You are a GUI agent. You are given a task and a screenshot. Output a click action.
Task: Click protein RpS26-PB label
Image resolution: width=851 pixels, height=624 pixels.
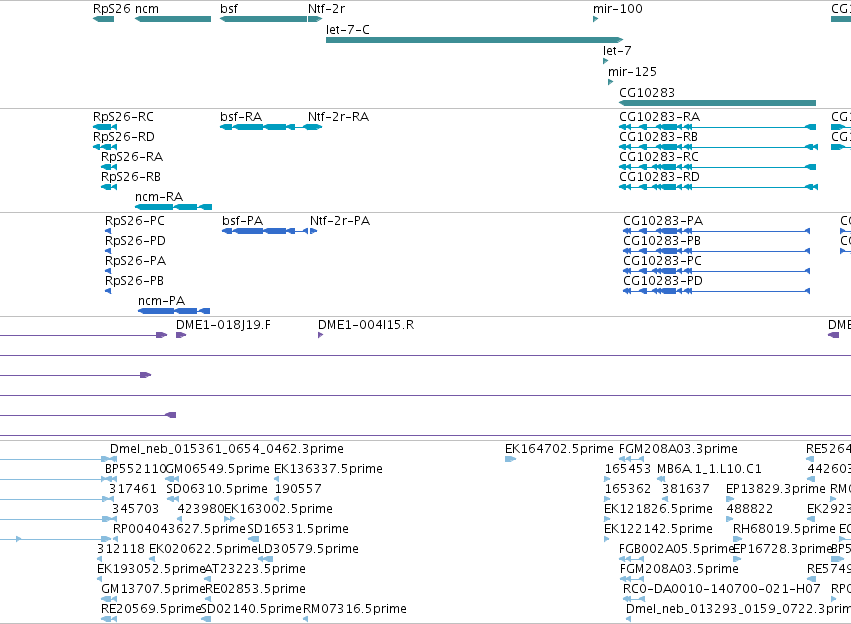[x=134, y=281]
